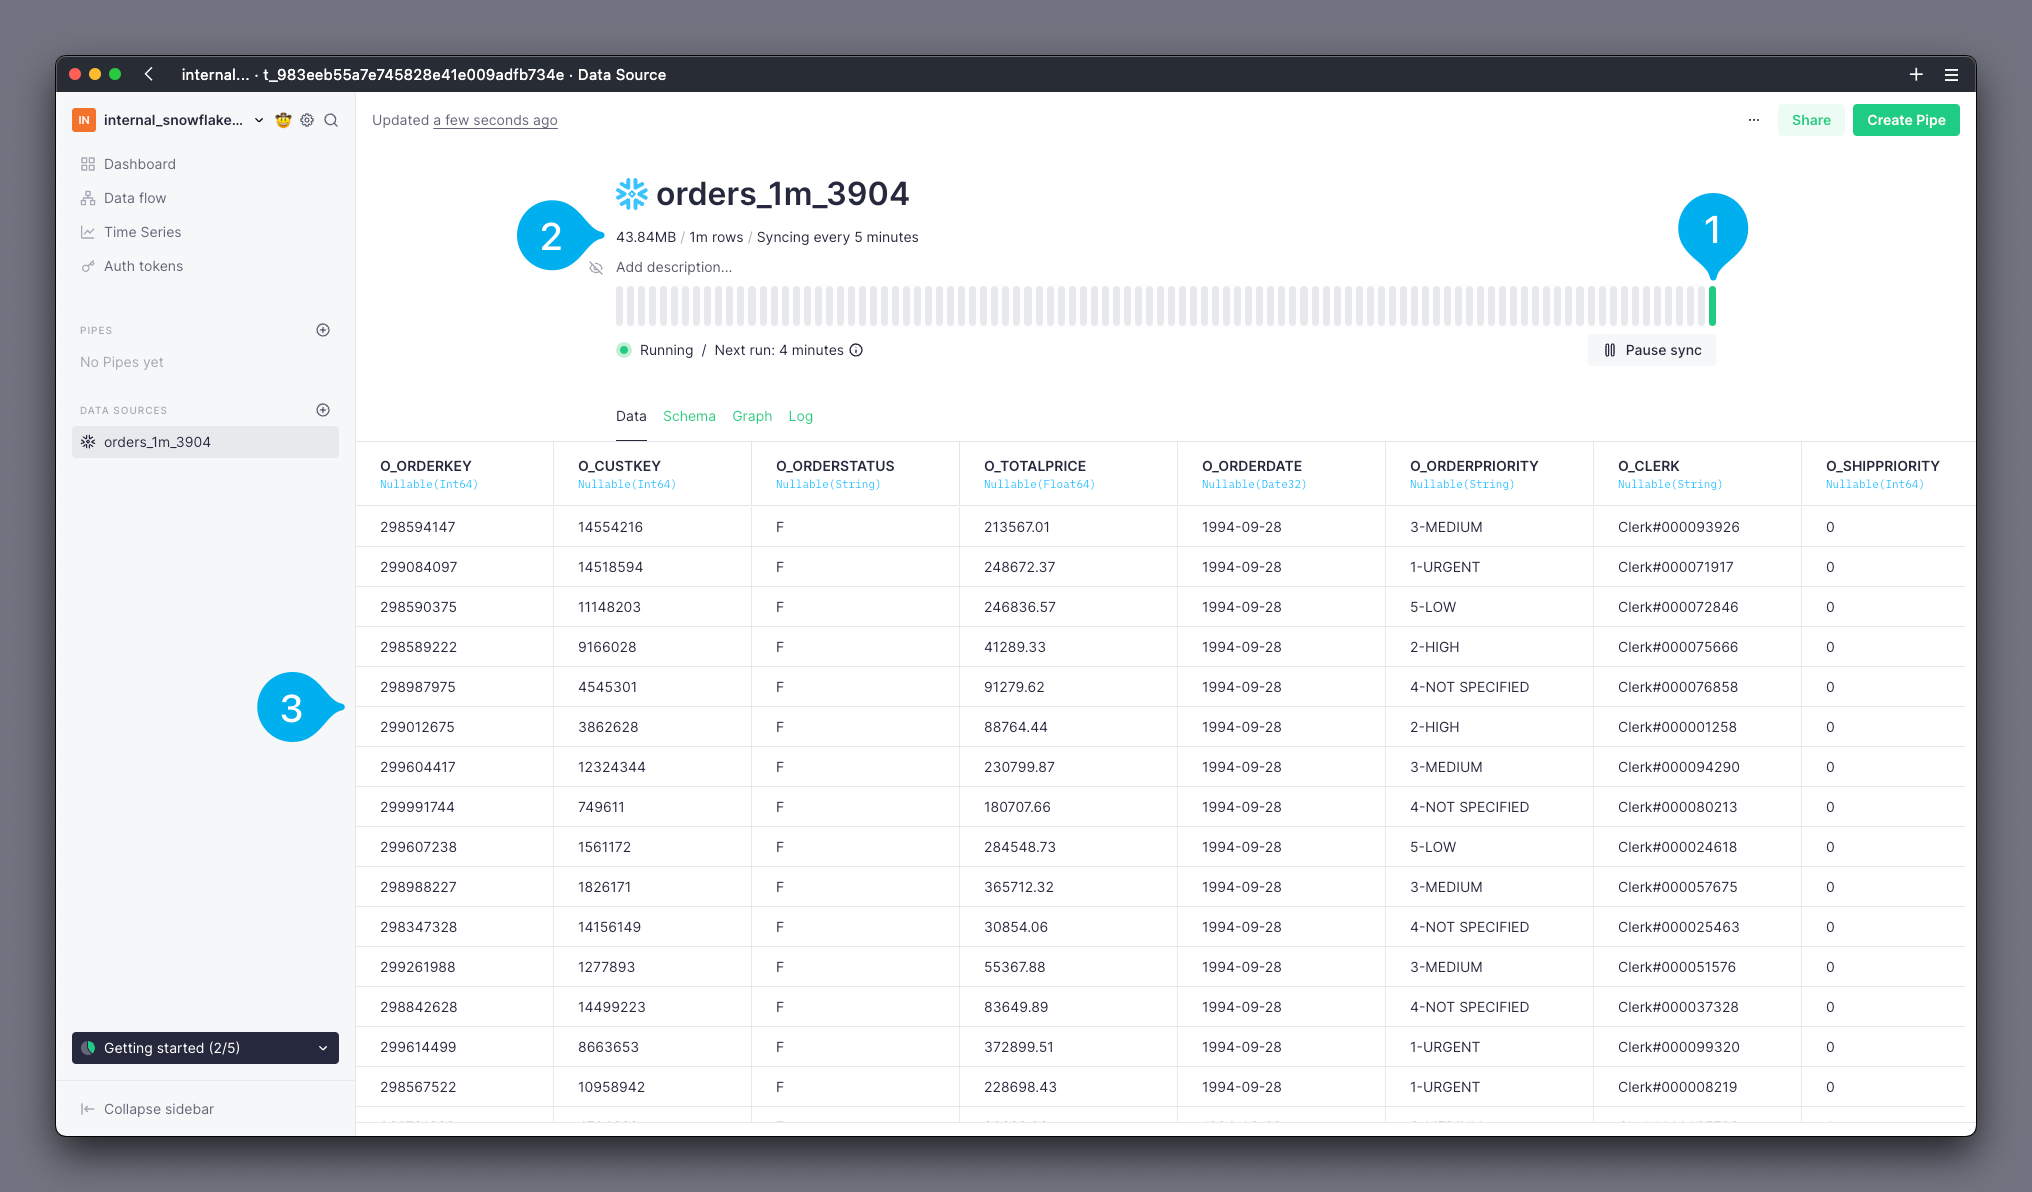Click 'a few seconds ago' updated link

tap(495, 120)
